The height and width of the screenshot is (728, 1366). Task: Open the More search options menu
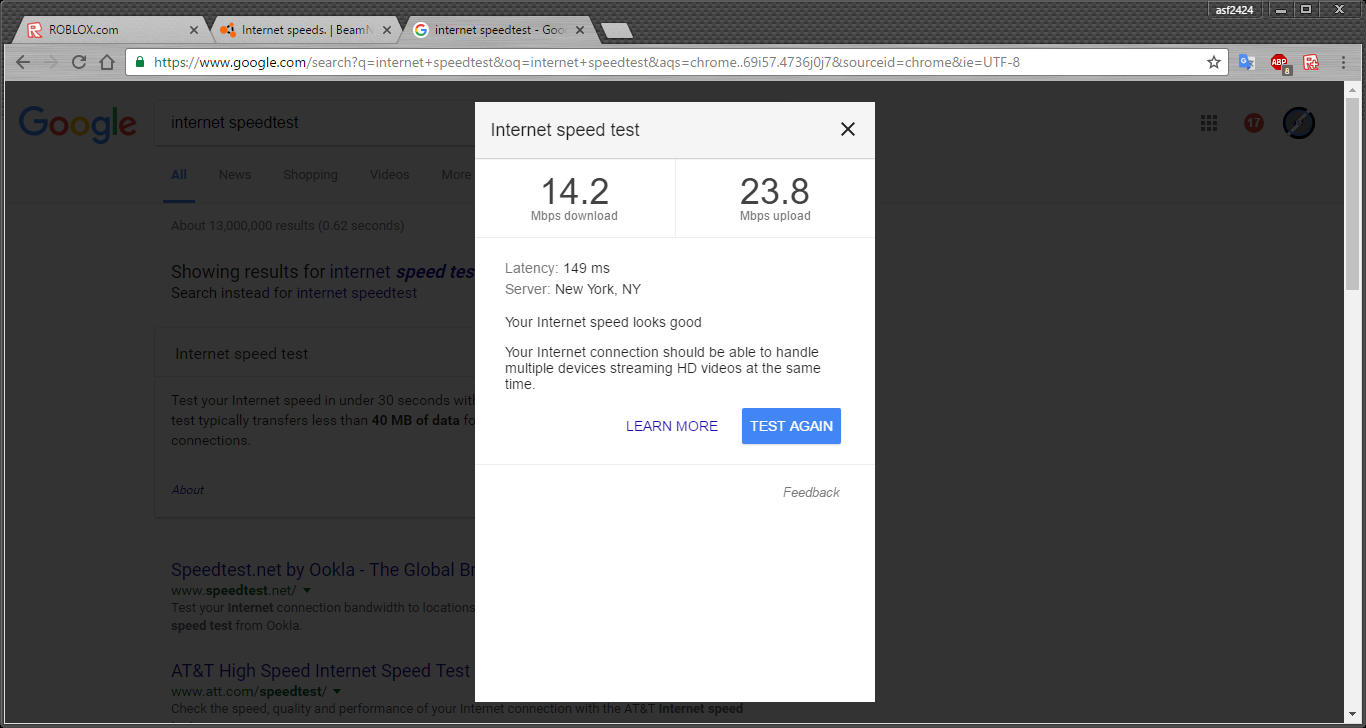pos(456,174)
